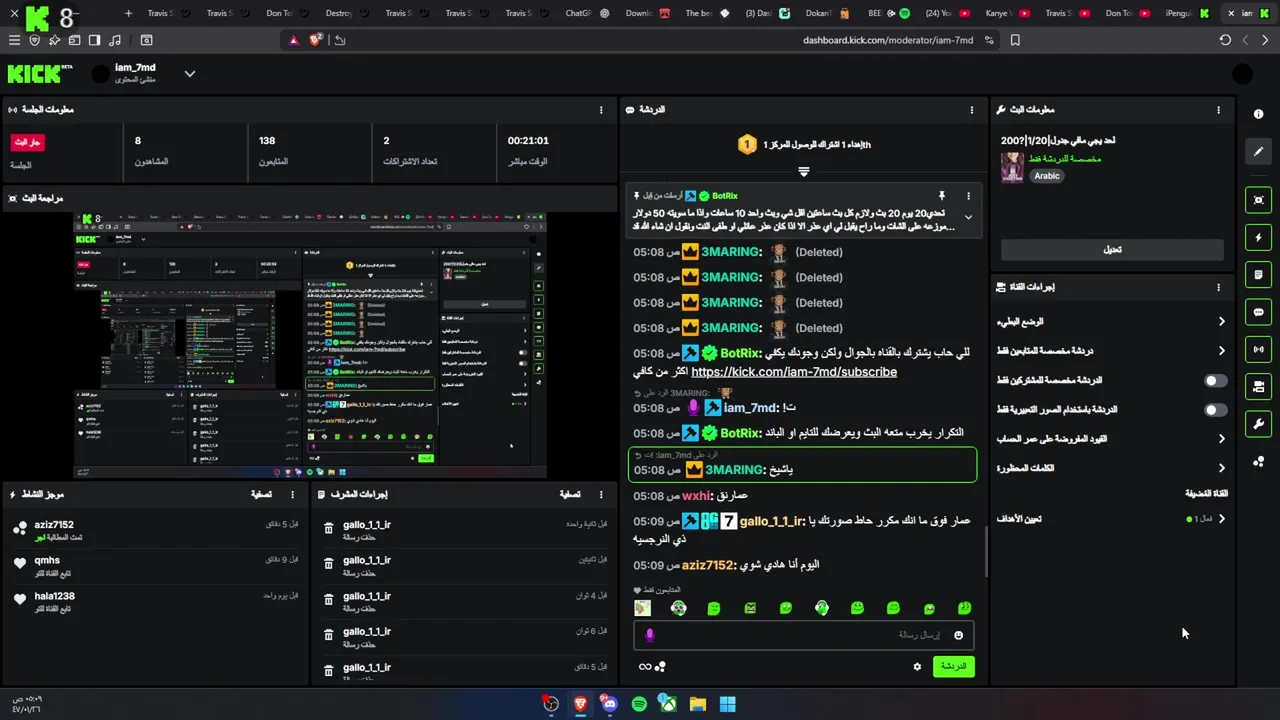Reload the page with the refresh icon
Screen dimensions: 1280x720
click(1225, 40)
